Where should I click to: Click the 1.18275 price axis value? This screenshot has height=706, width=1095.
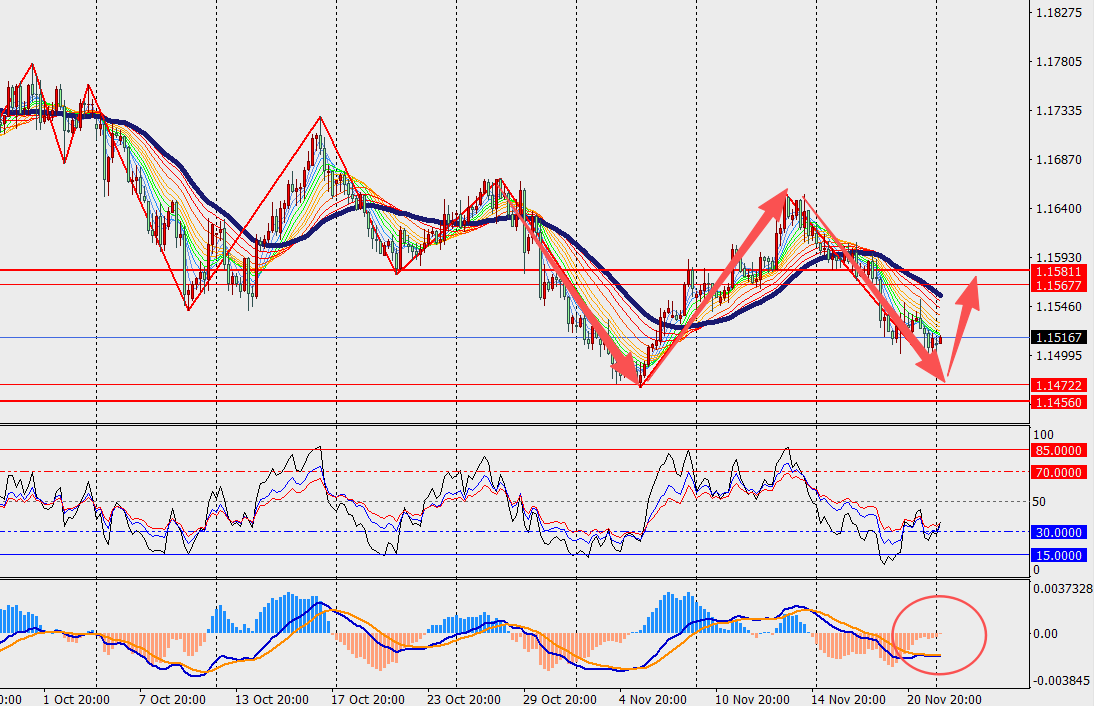pos(1060,13)
